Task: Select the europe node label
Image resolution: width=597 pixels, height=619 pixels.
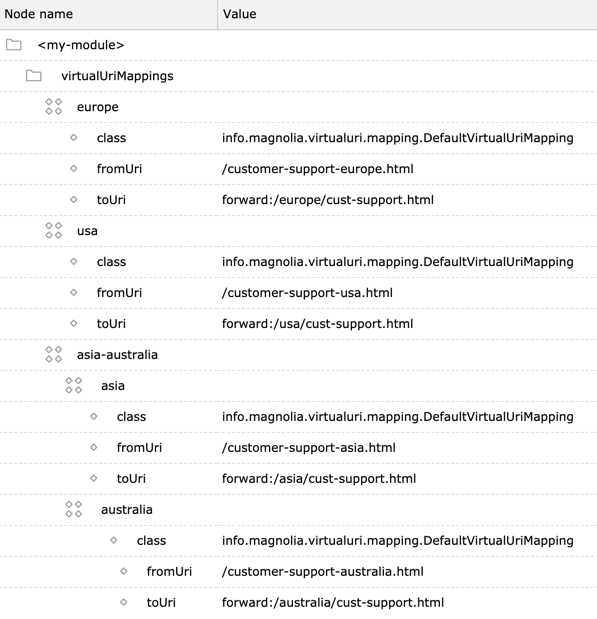Action: (98, 107)
